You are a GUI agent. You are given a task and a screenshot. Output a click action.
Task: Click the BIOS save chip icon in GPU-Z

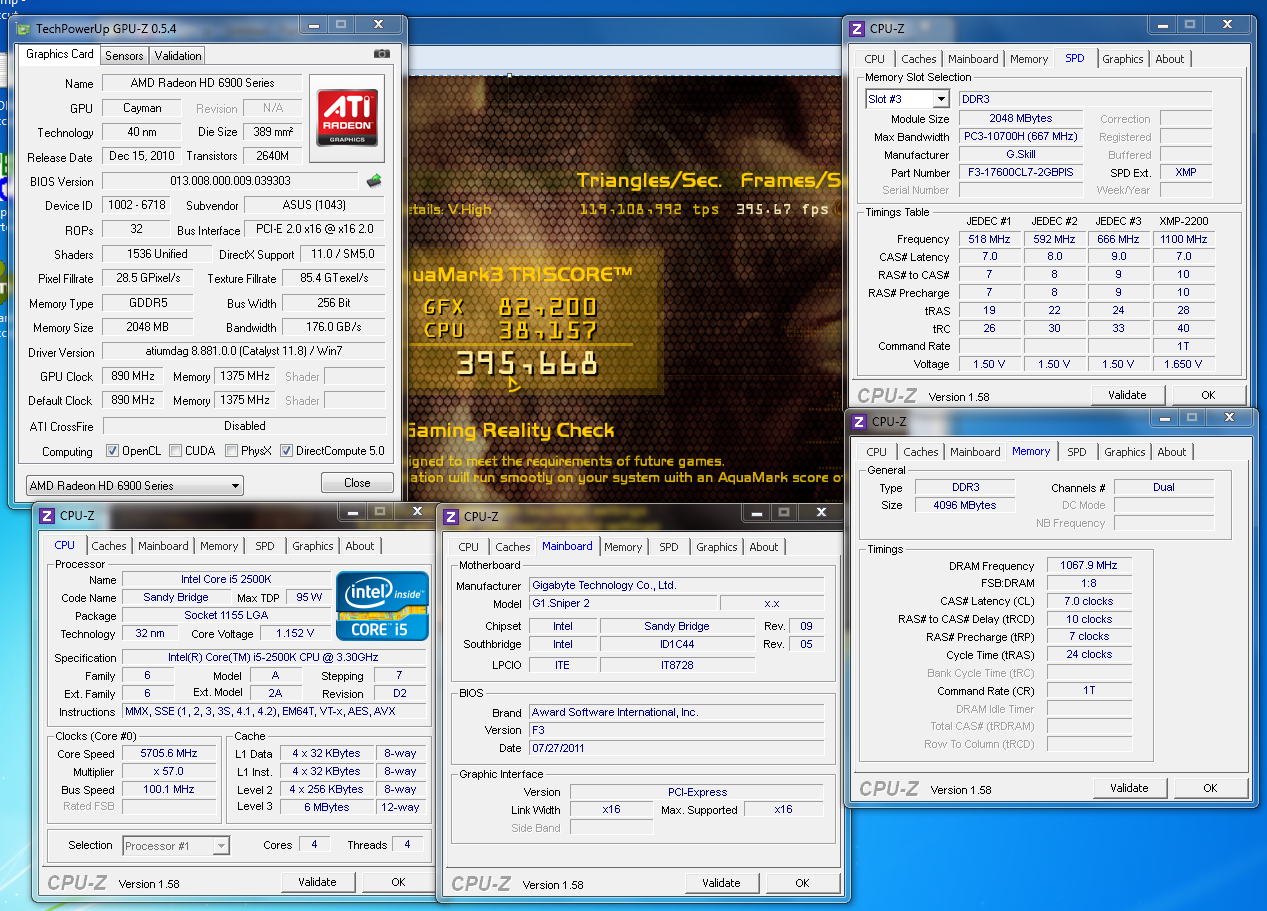click(x=374, y=181)
